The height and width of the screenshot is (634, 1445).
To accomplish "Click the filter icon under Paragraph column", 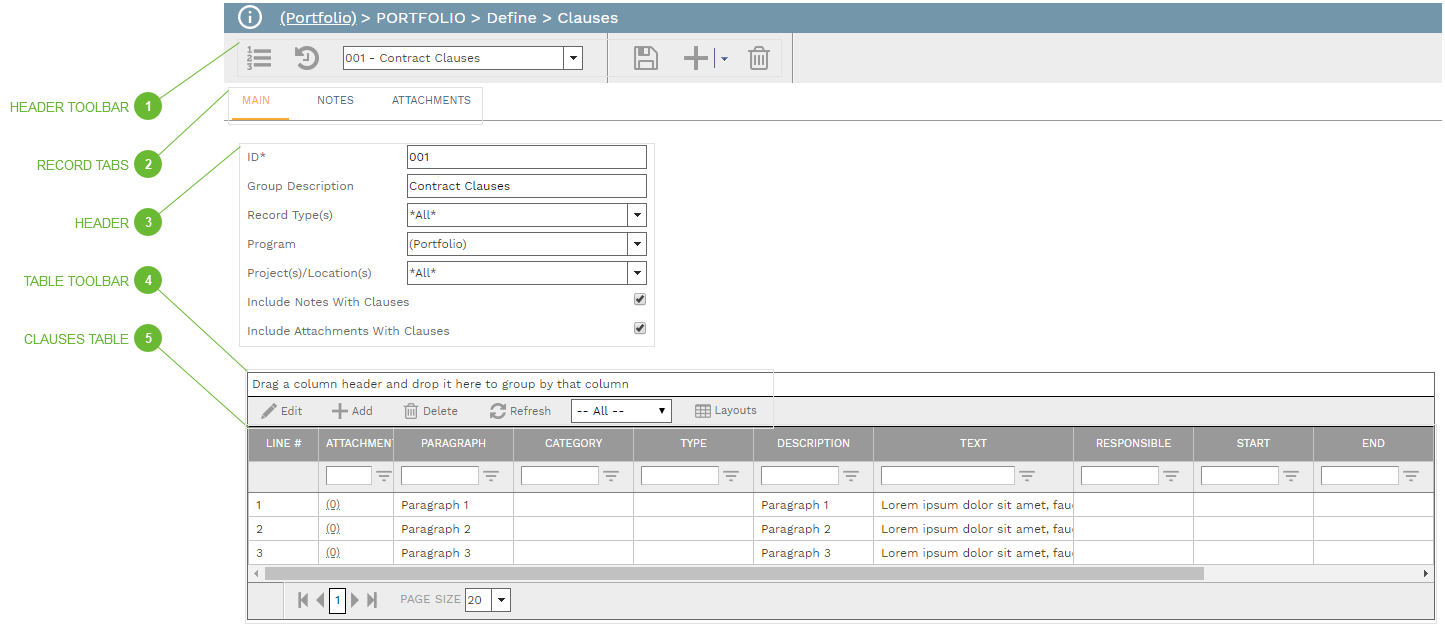I will [x=491, y=476].
